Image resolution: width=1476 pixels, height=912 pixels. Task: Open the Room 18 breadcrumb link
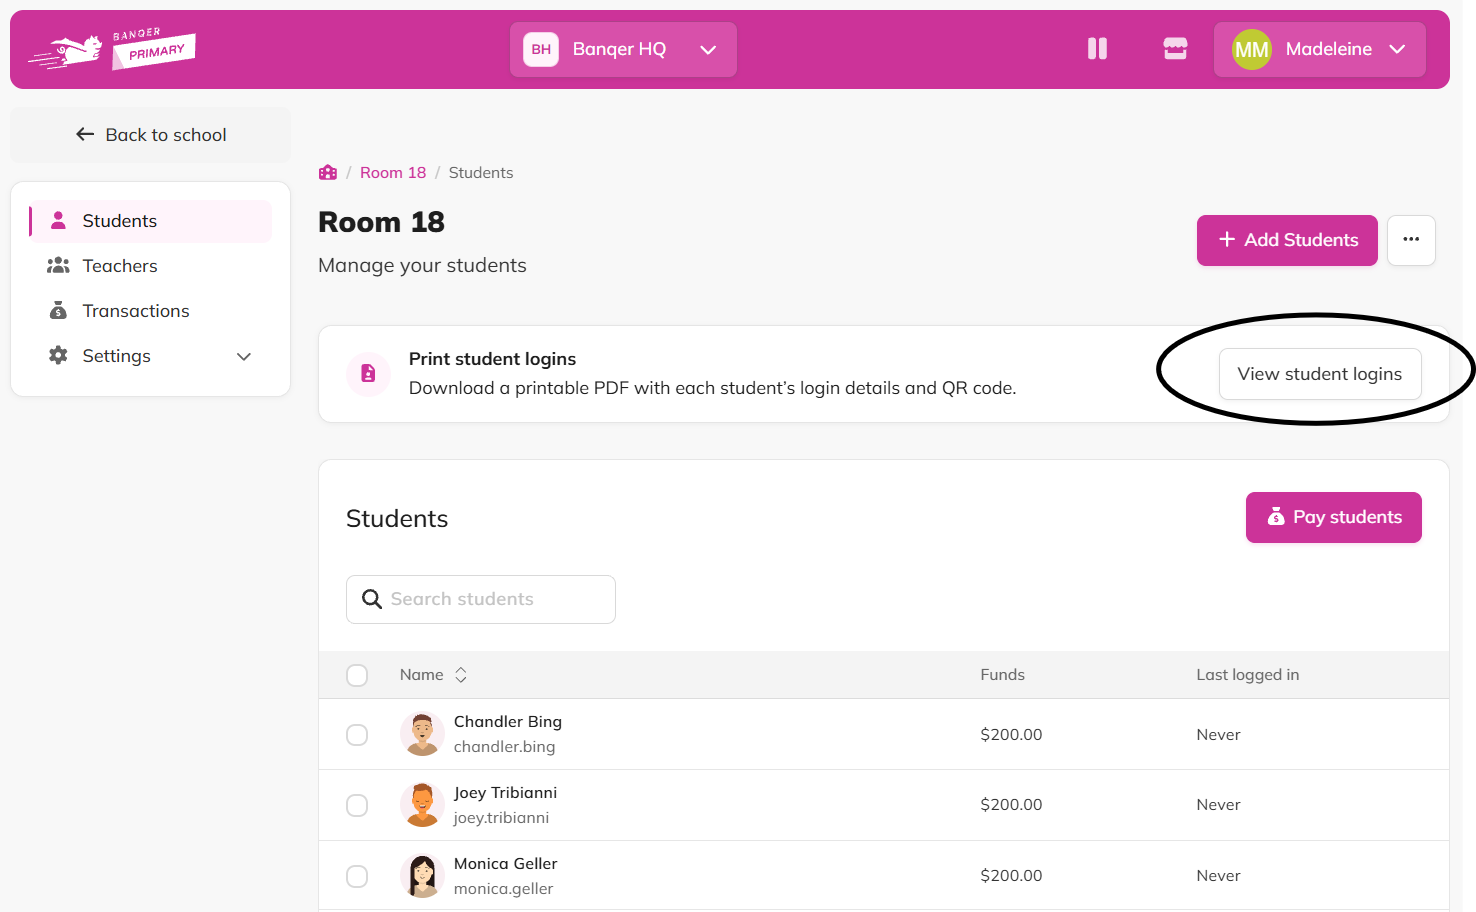(x=393, y=172)
